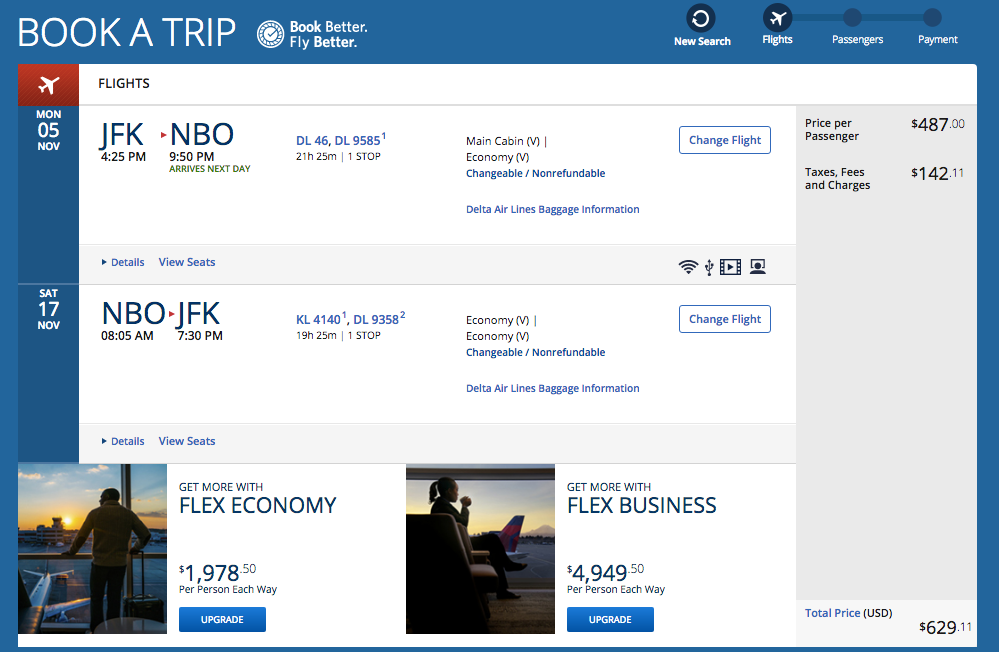Click the Flex Economy sunset traveler photo

[x=92, y=548]
